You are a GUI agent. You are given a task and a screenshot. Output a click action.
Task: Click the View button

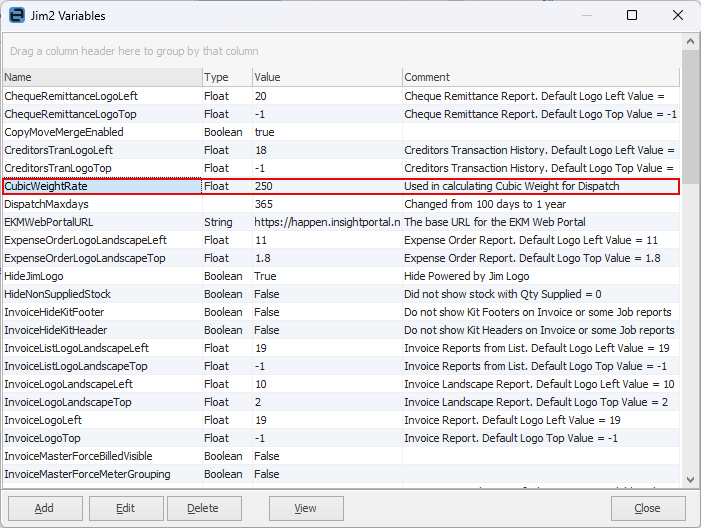tap(306, 508)
